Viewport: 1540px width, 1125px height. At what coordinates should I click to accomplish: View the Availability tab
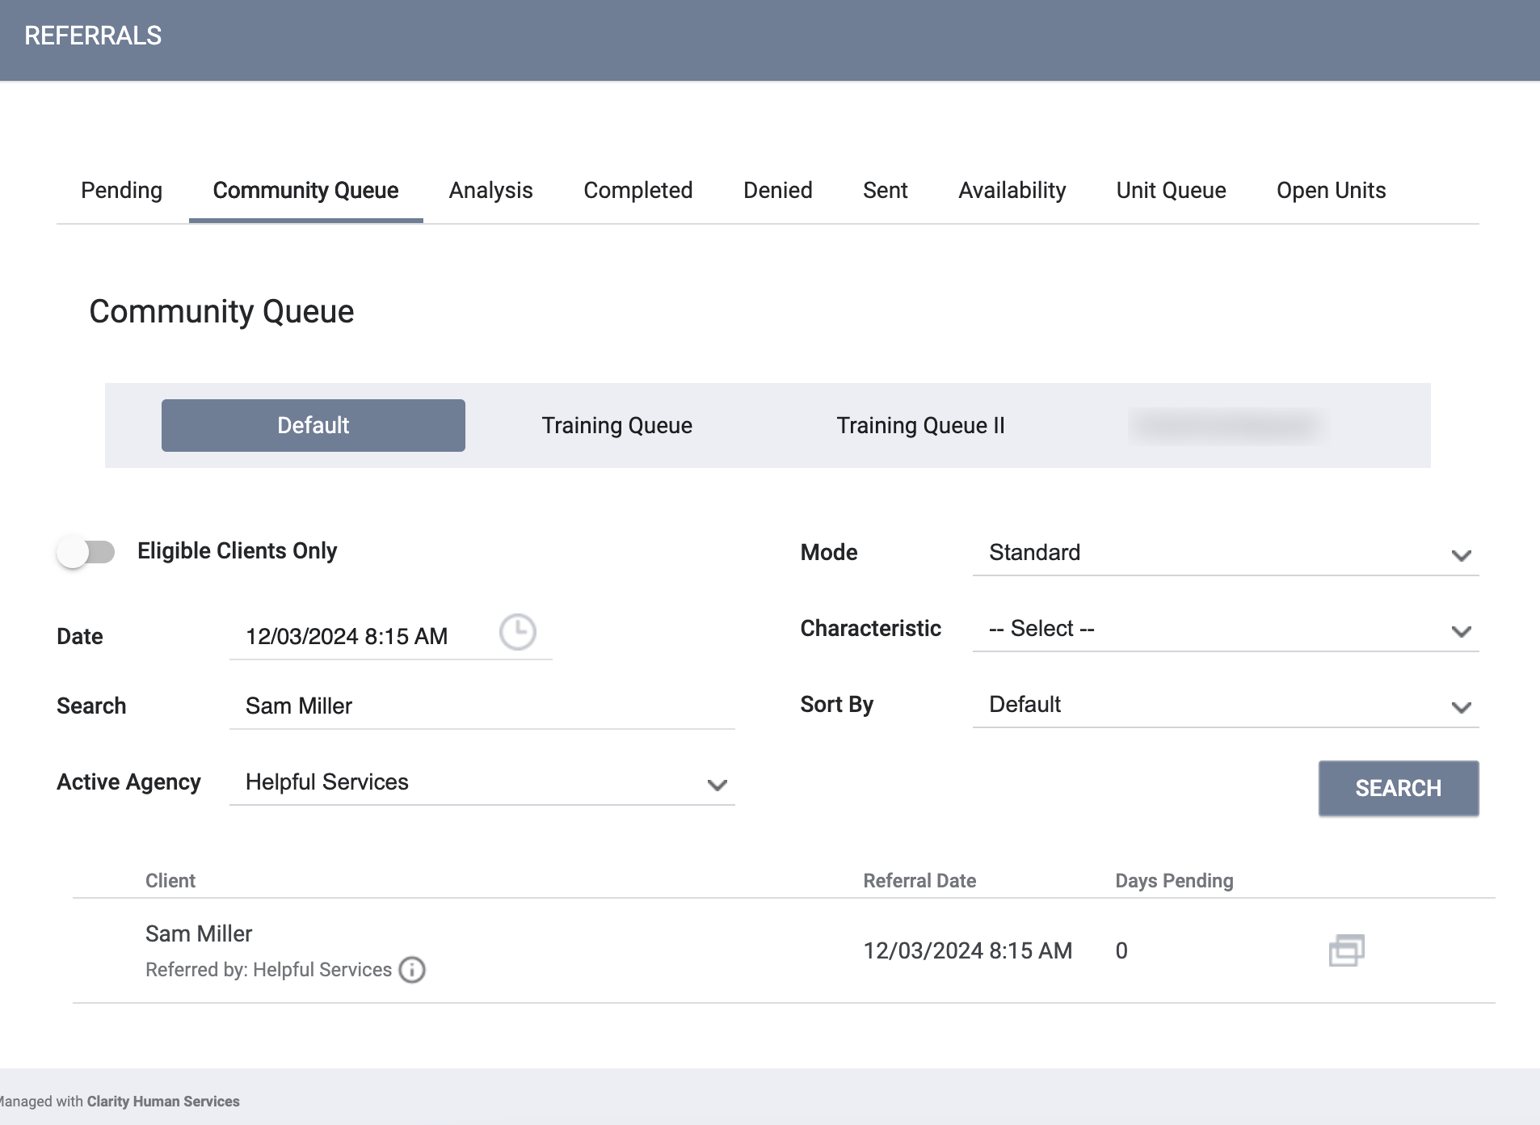tap(1011, 190)
